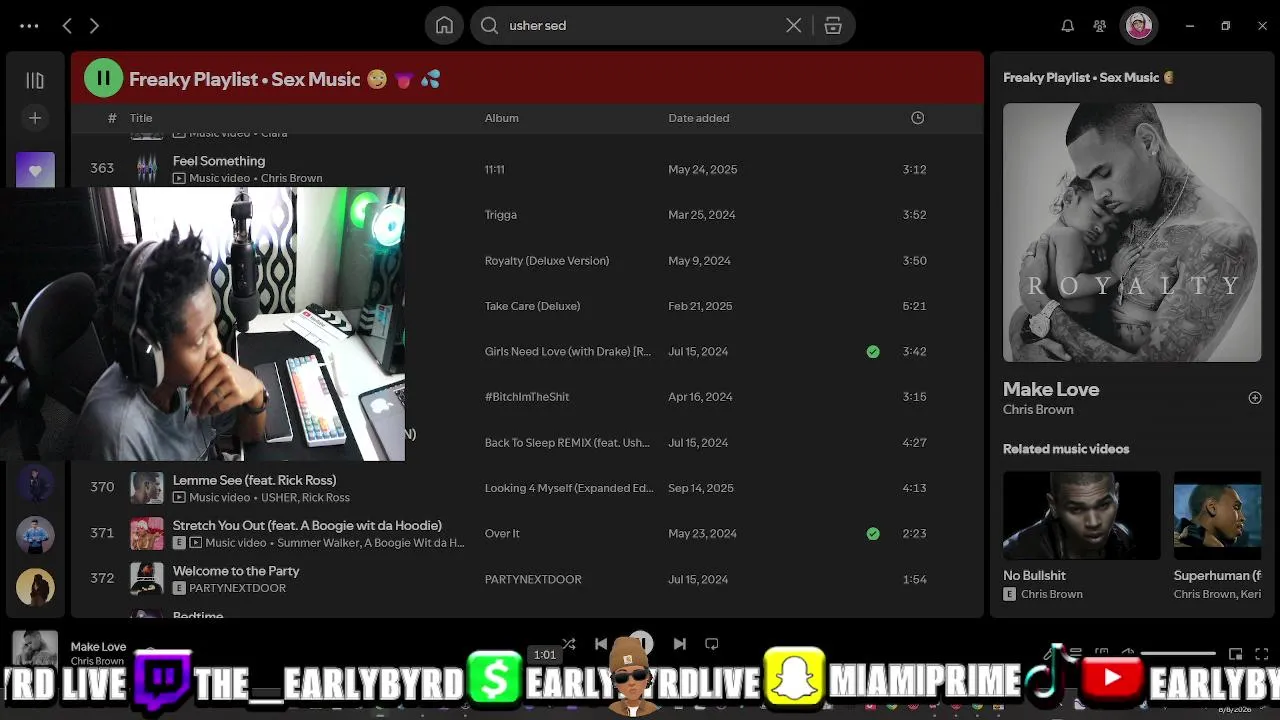Clear the search field text
This screenshot has width=1280, height=720.
[x=793, y=26]
